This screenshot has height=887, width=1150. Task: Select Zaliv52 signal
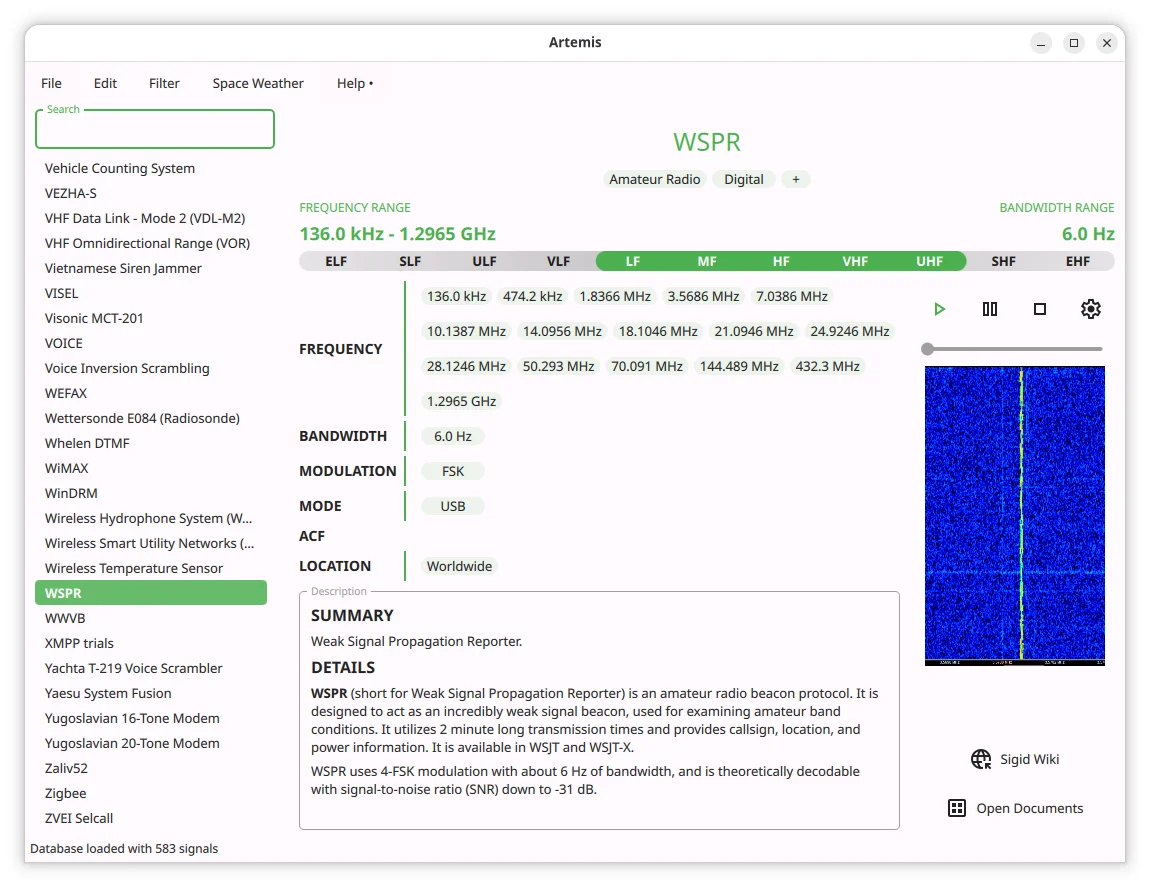(x=151, y=767)
